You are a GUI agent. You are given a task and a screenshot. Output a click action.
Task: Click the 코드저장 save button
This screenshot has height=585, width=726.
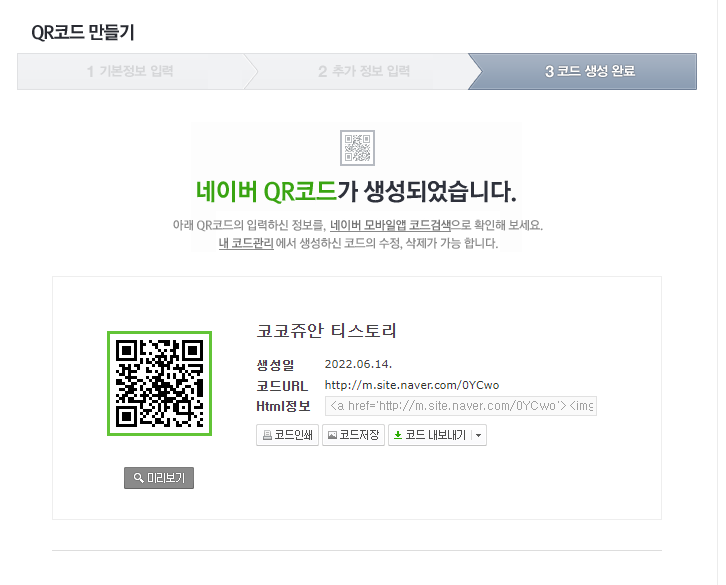353,435
